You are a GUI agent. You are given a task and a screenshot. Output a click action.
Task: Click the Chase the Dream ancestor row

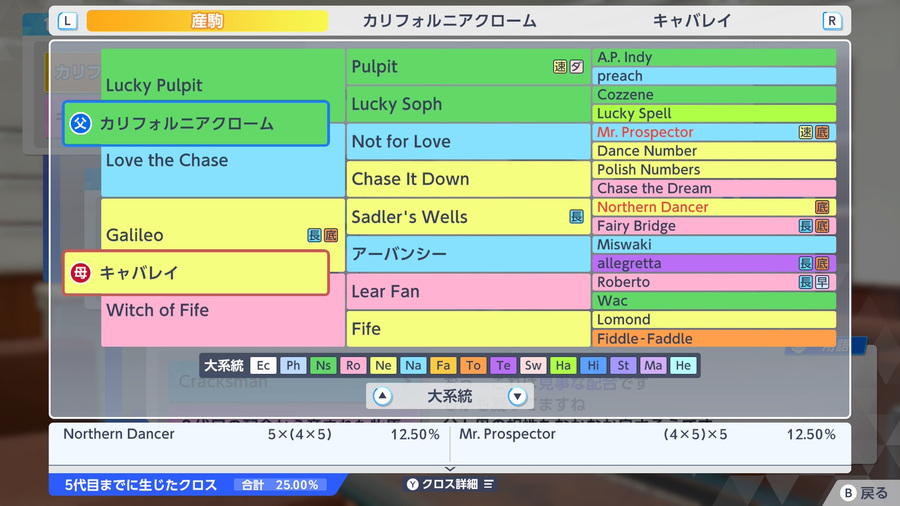click(x=714, y=189)
